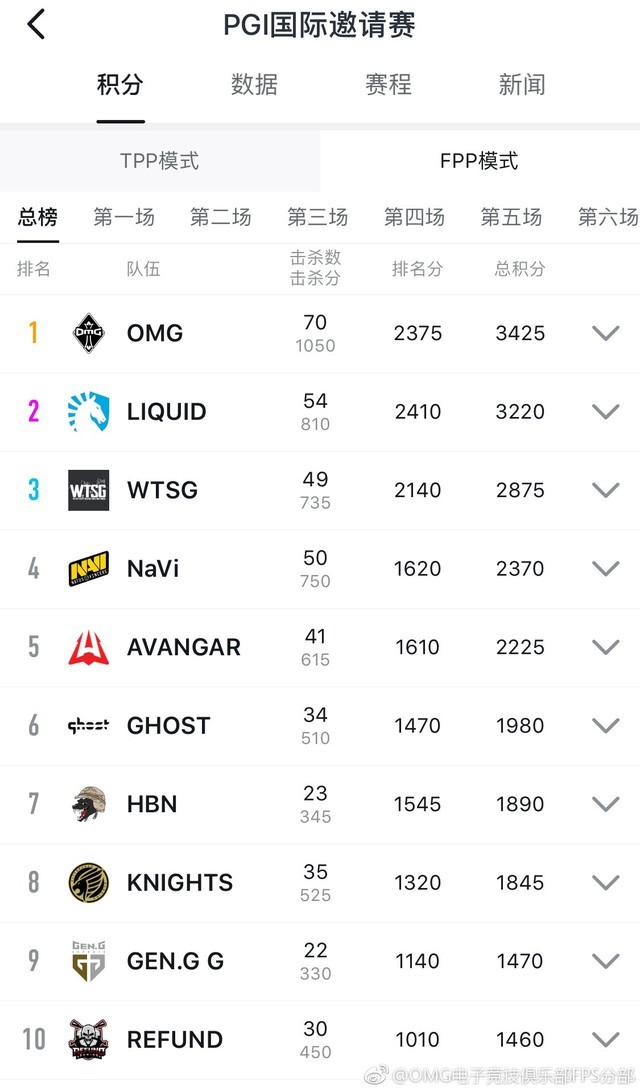
Task: Enable FPP模式 mode view
Action: pyautogui.click(x=479, y=160)
